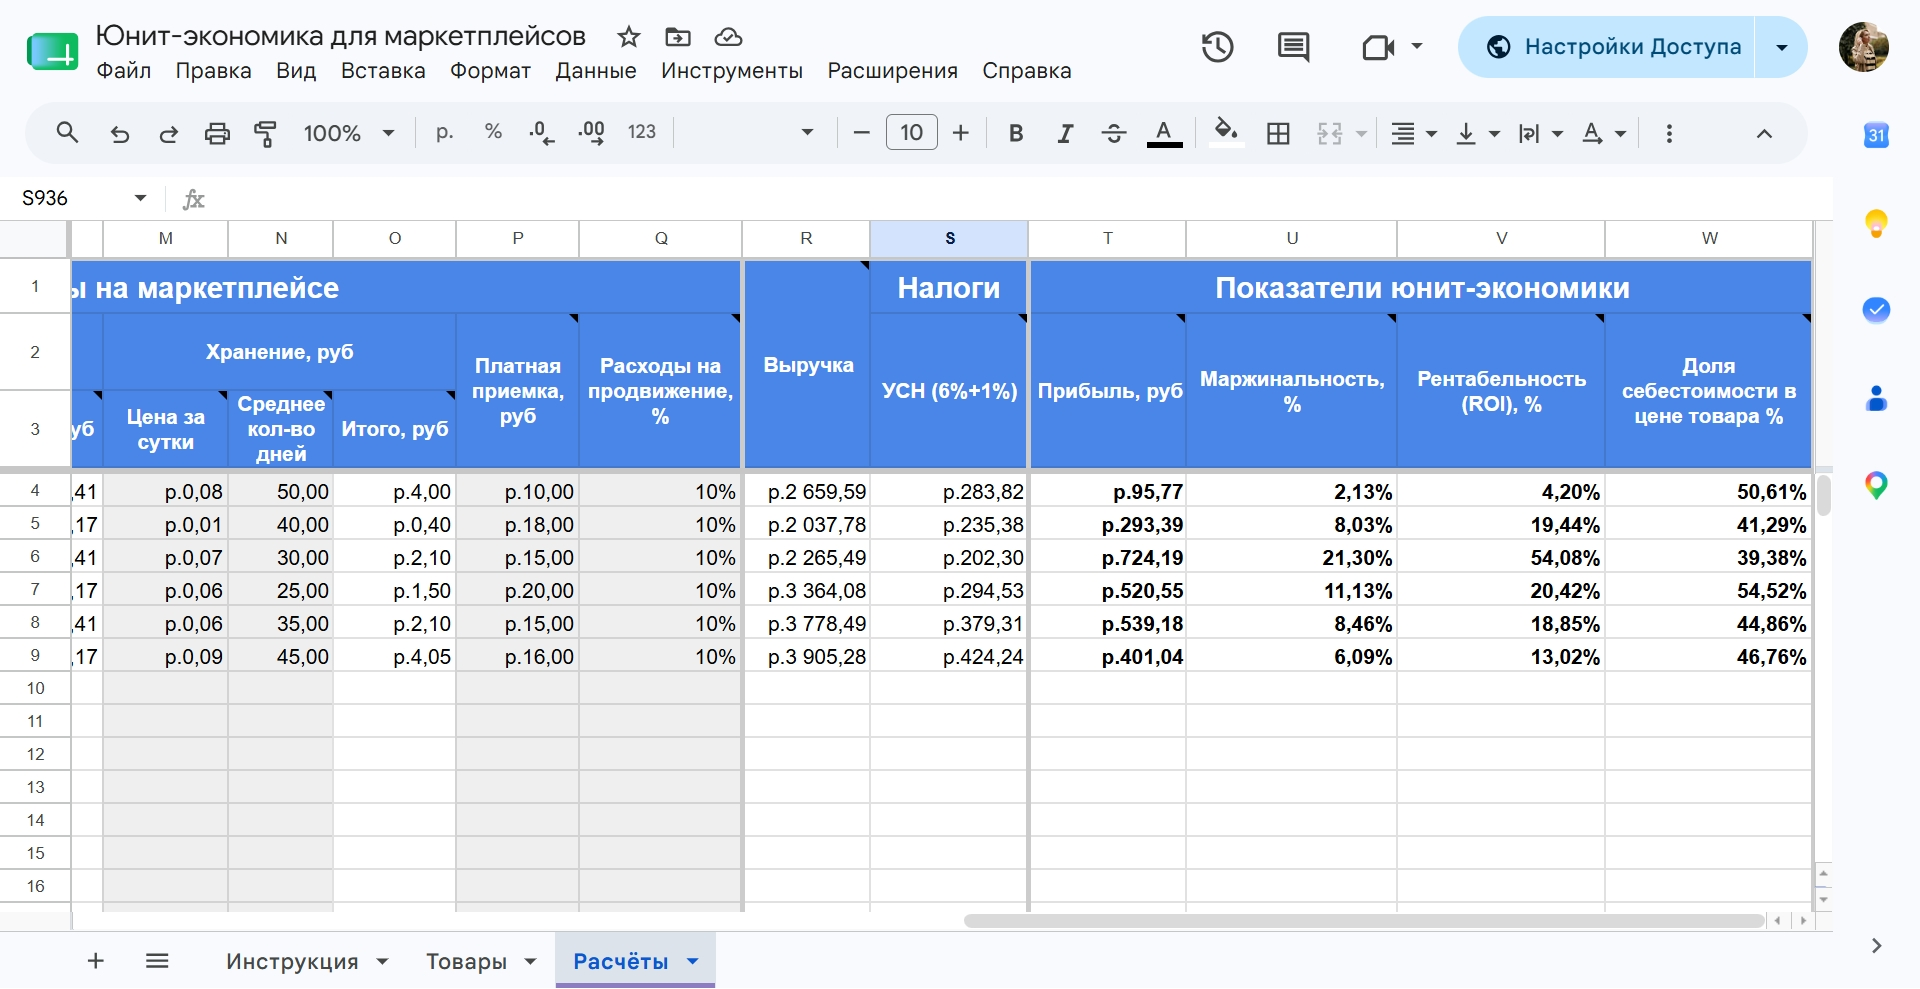Add a new sheet
Viewport: 1920px width, 989px height.
coord(96,961)
